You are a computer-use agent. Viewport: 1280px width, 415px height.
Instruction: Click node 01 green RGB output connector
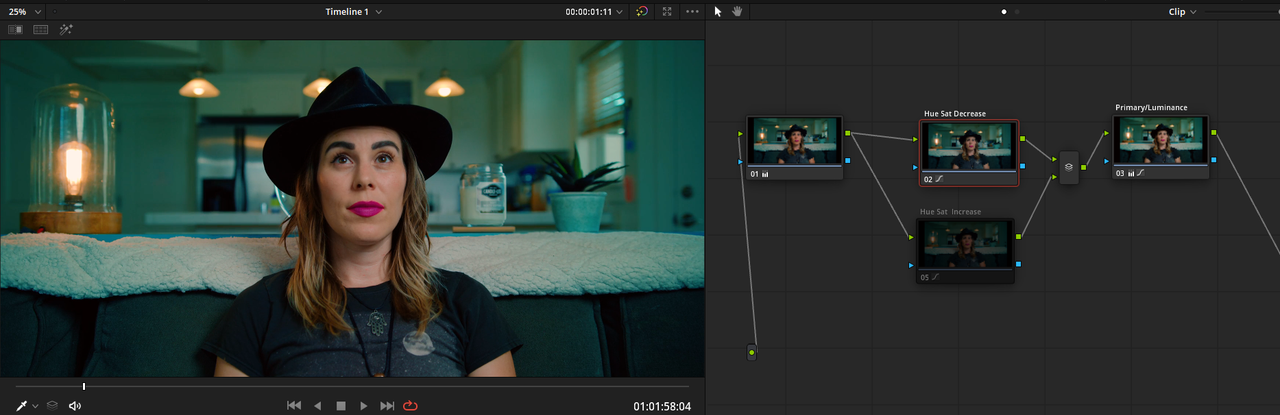click(x=848, y=132)
